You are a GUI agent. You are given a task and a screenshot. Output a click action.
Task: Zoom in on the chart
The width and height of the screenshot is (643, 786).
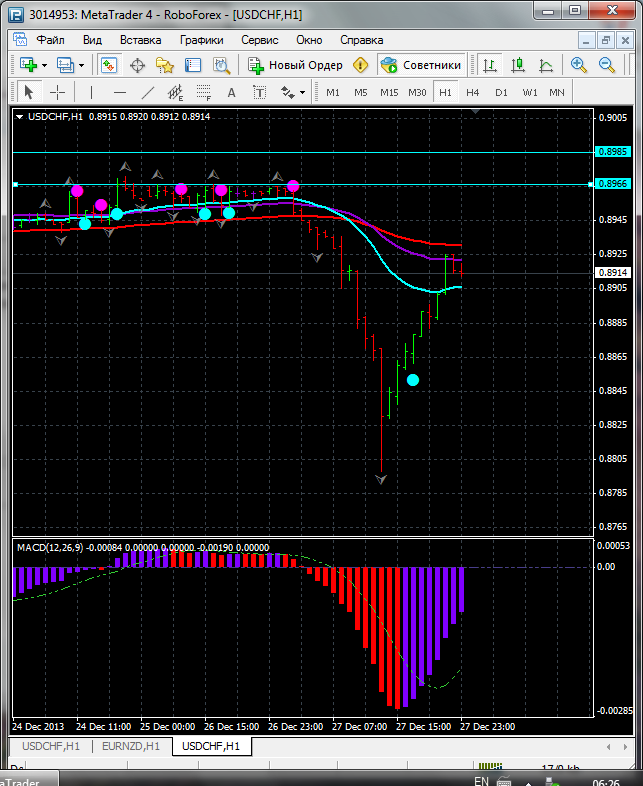[x=579, y=65]
